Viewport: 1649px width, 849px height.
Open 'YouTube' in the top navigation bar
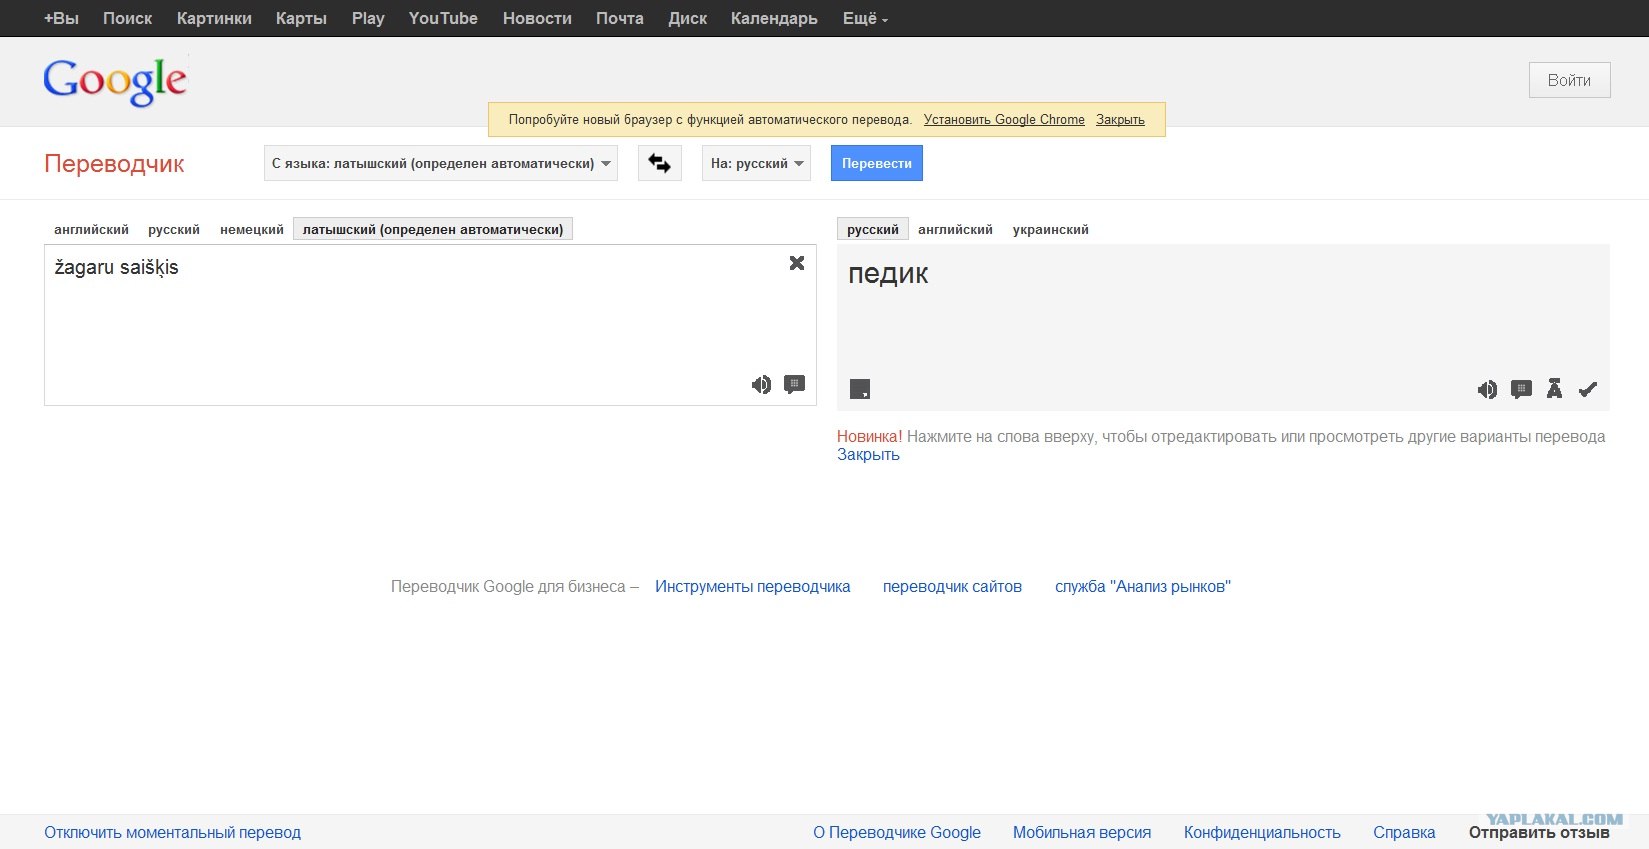[x=443, y=18]
